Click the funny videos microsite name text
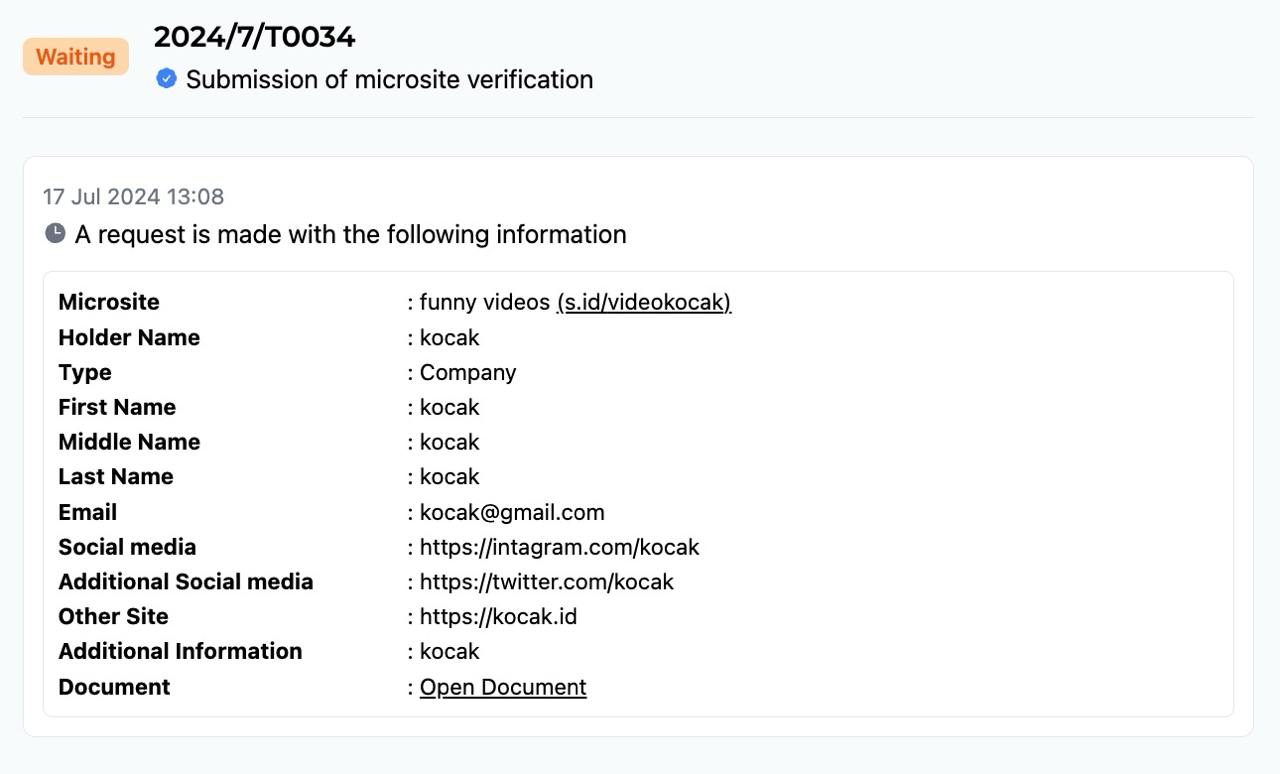Screen dimensions: 1280x774 (x=485, y=302)
